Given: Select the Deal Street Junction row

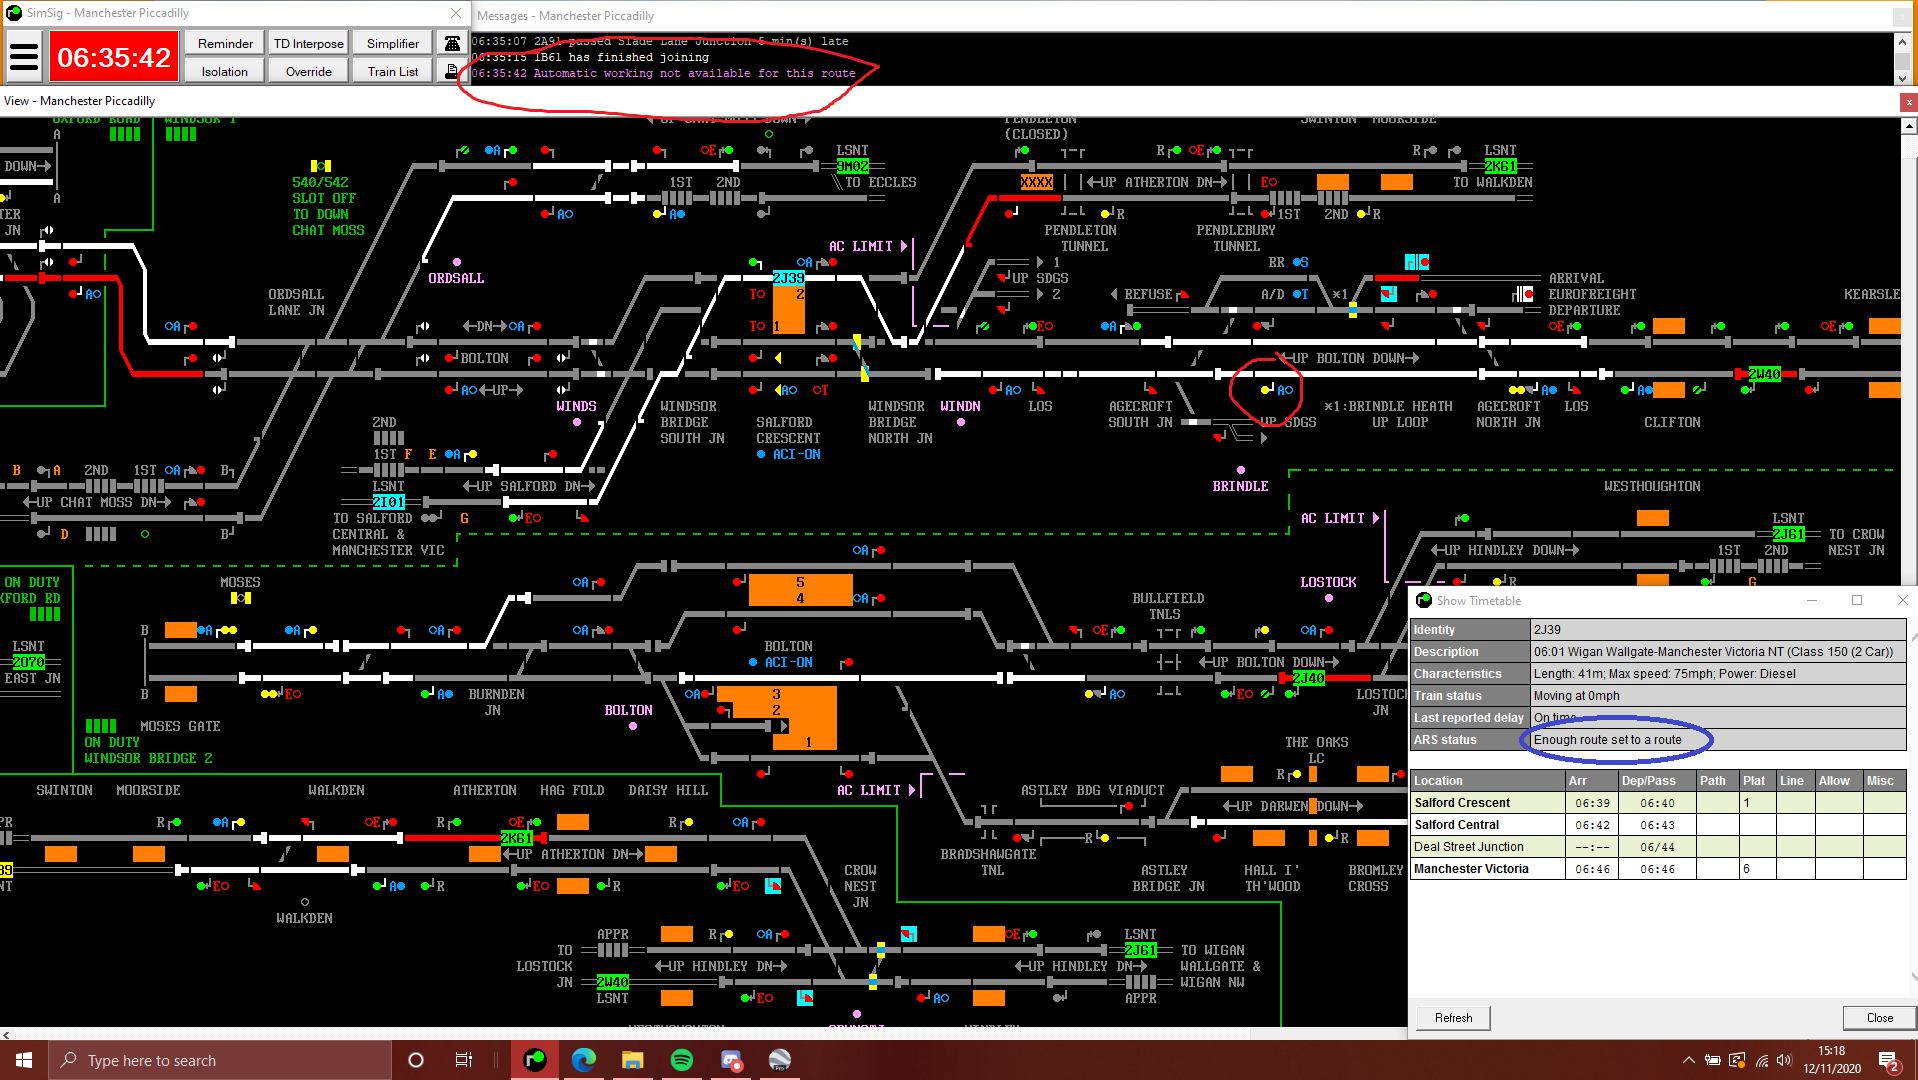Looking at the screenshot, I should point(1658,846).
